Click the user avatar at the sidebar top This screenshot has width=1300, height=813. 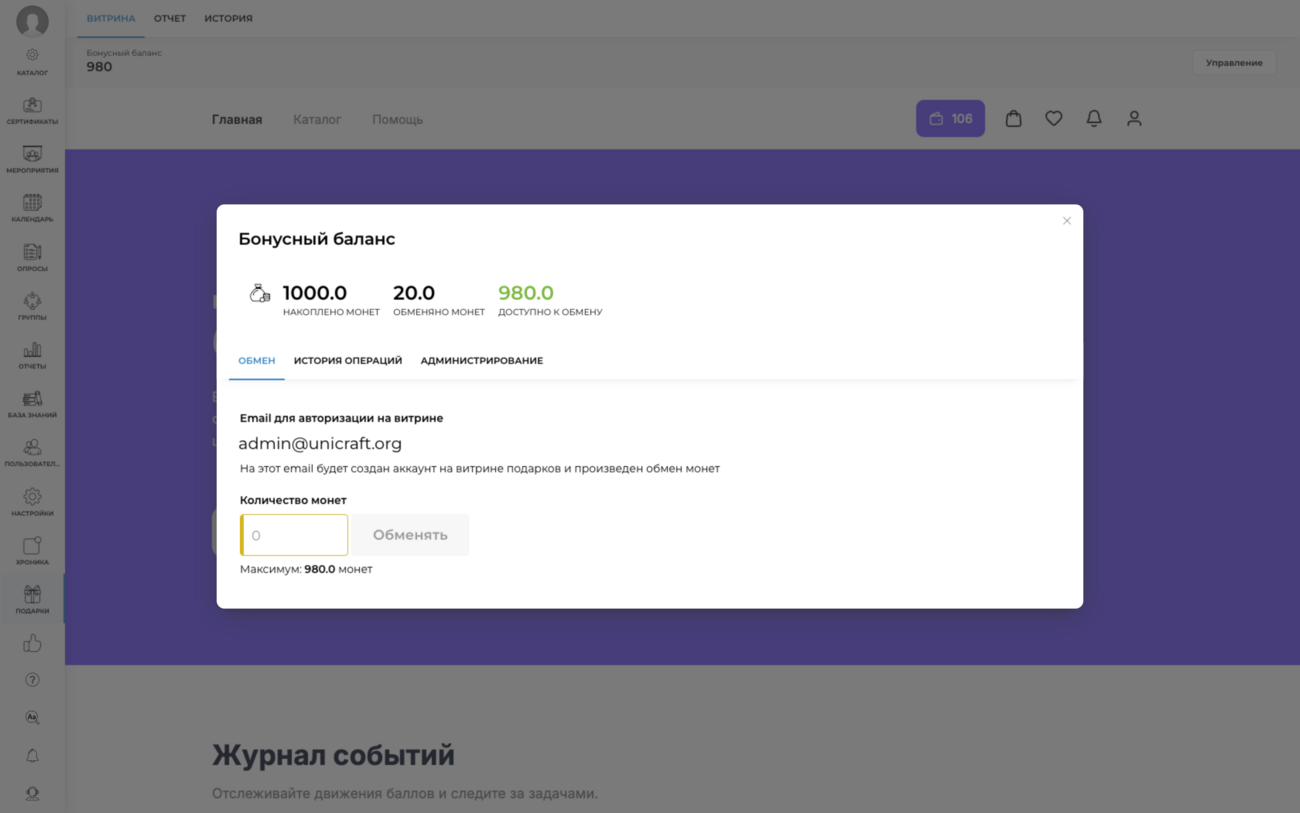[x=32, y=21]
